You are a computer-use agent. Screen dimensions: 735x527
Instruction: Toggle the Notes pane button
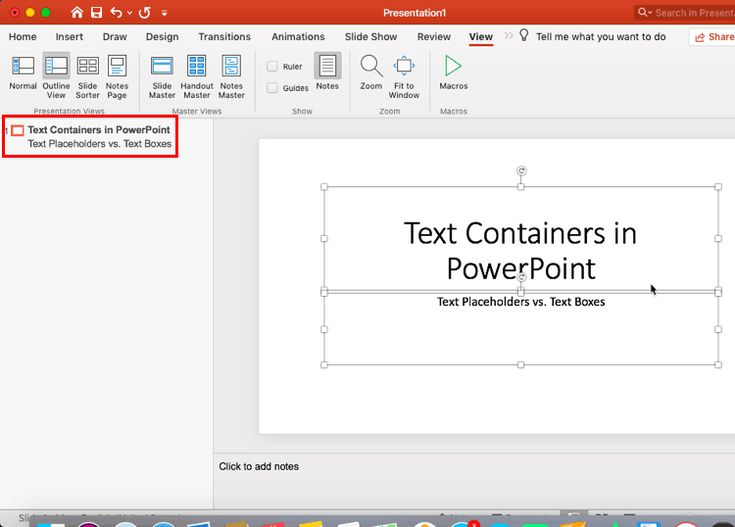point(327,72)
